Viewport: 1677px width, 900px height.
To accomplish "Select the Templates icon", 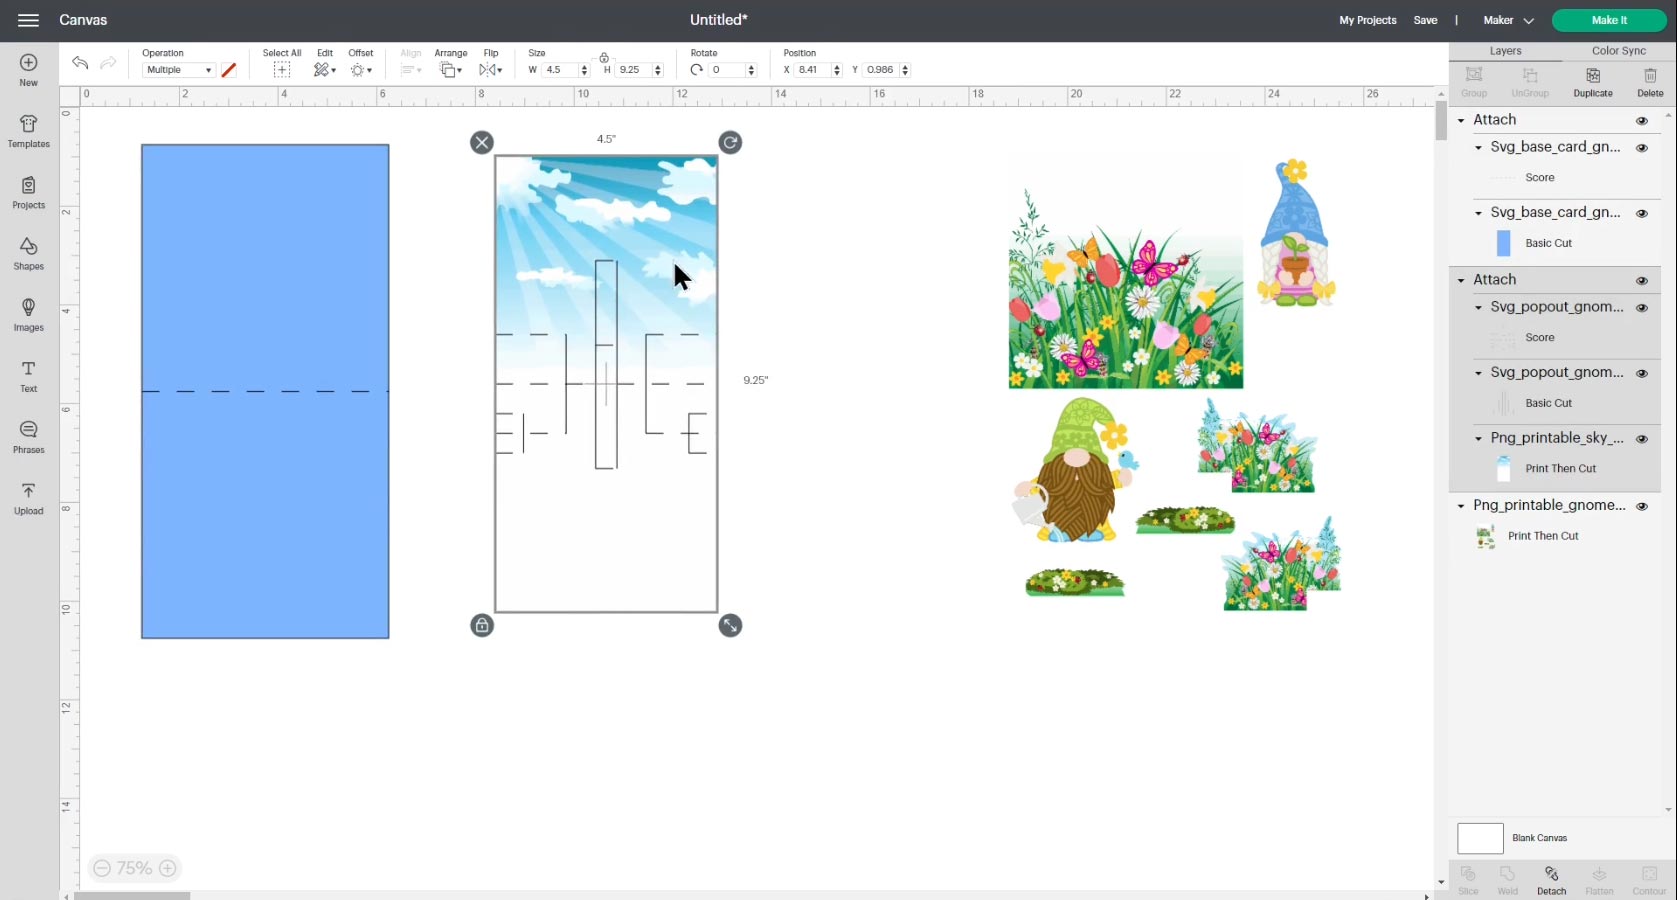I will (x=28, y=130).
